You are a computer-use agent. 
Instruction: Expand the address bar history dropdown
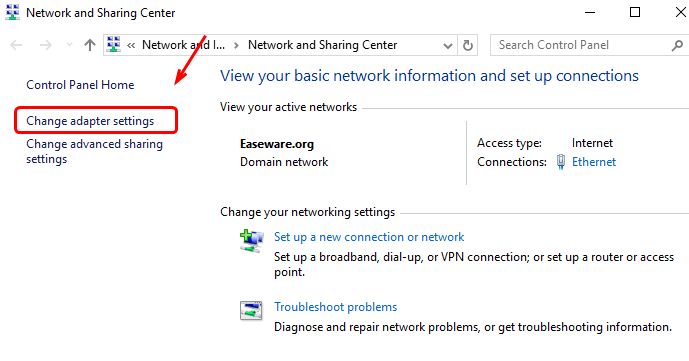(448, 45)
